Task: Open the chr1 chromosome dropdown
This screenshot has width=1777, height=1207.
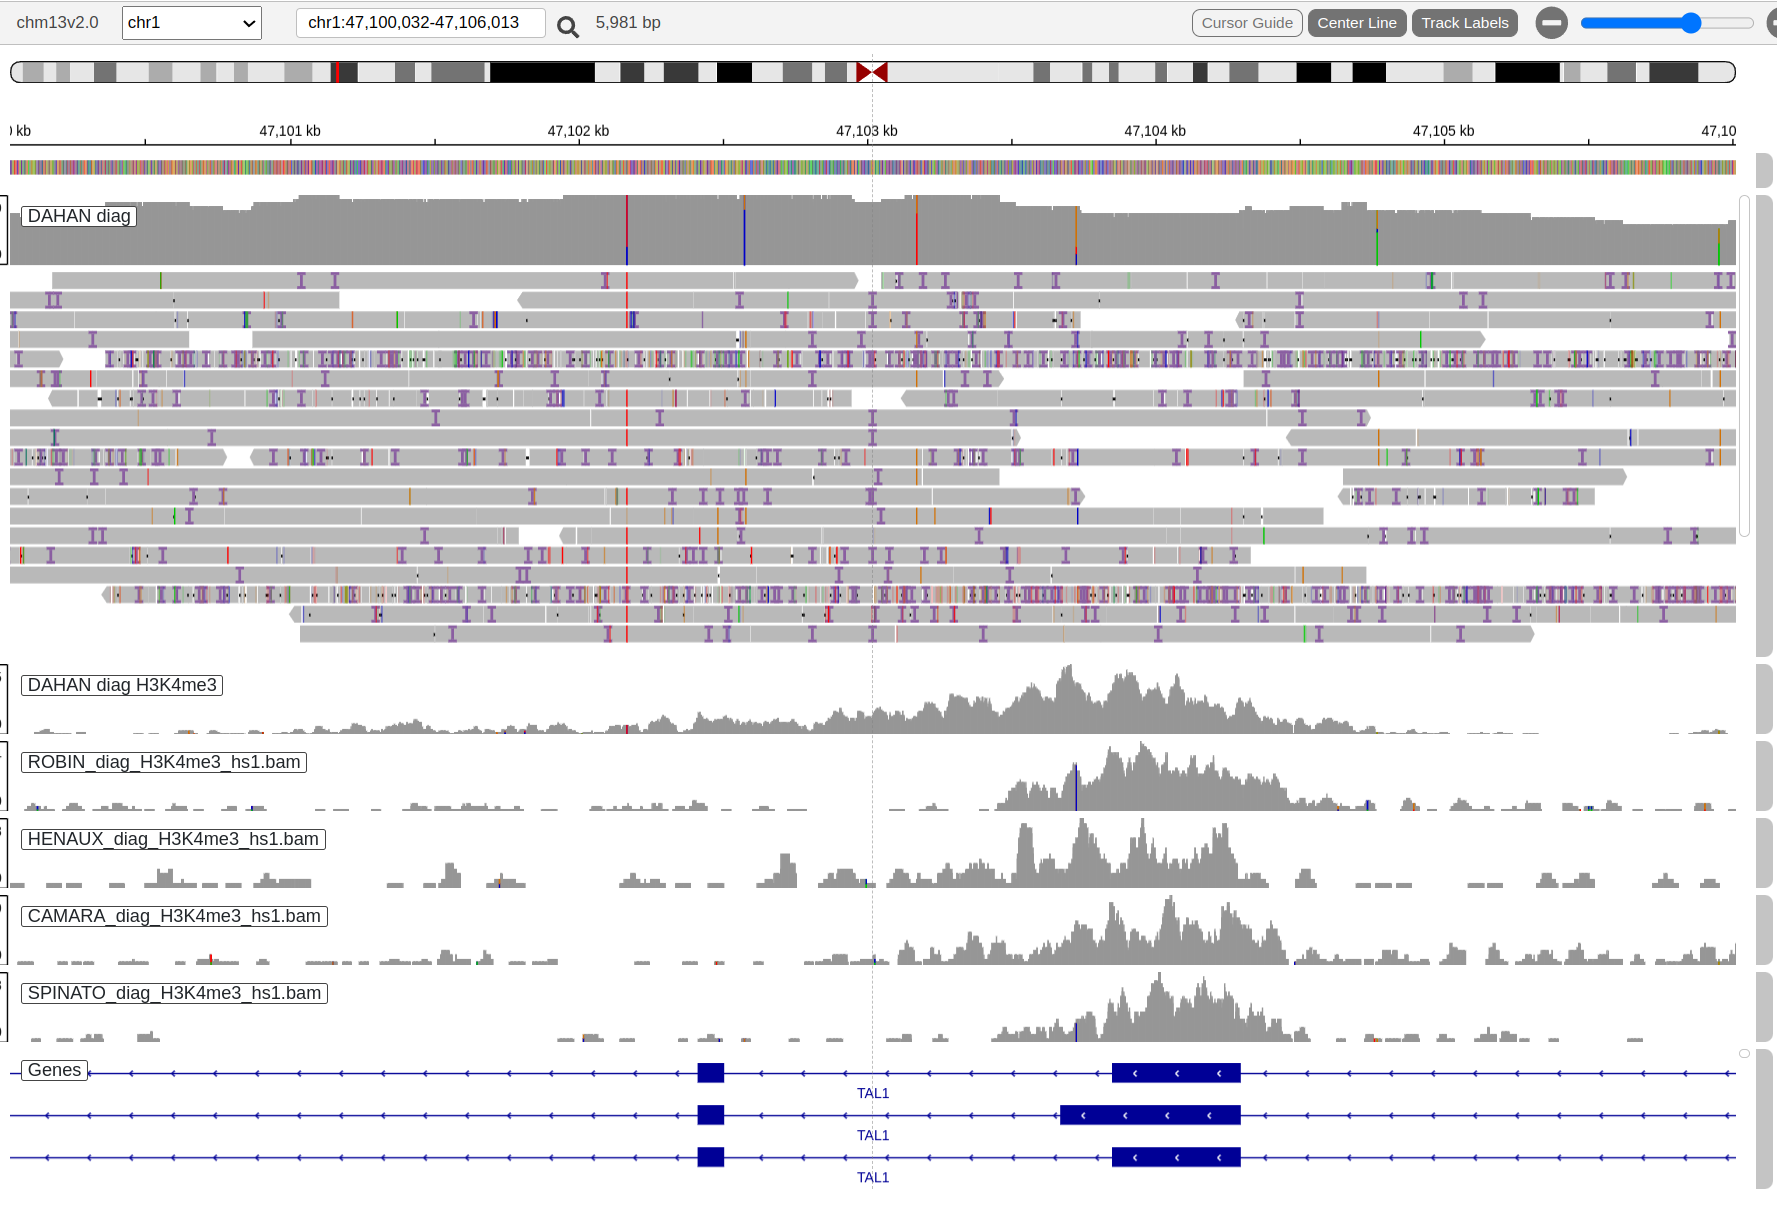Action: pyautogui.click(x=191, y=23)
